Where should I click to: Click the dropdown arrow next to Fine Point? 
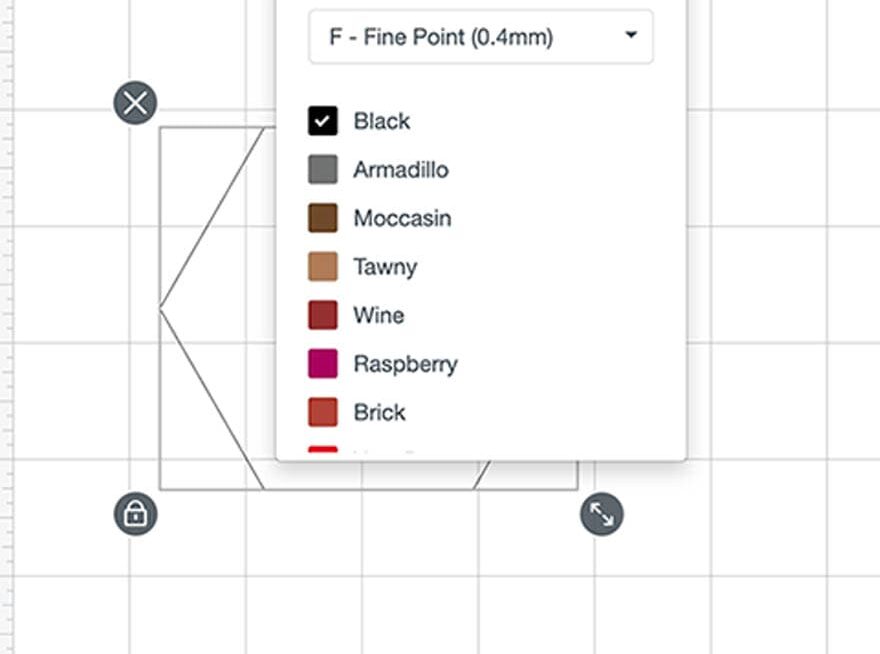[x=631, y=37]
